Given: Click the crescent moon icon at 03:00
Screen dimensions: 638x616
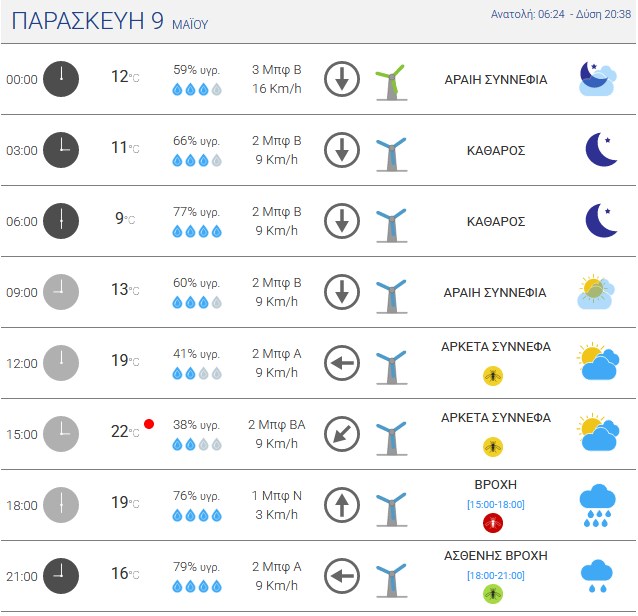Looking at the screenshot, I should (601, 149).
